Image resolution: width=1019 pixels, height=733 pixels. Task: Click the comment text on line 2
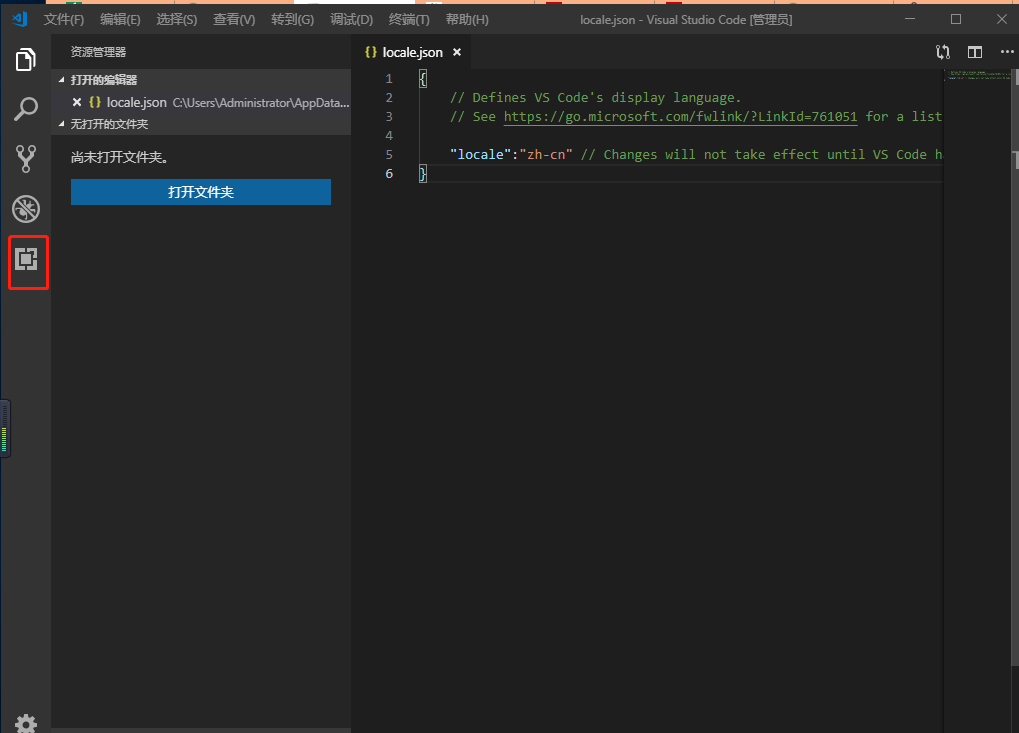coord(595,97)
